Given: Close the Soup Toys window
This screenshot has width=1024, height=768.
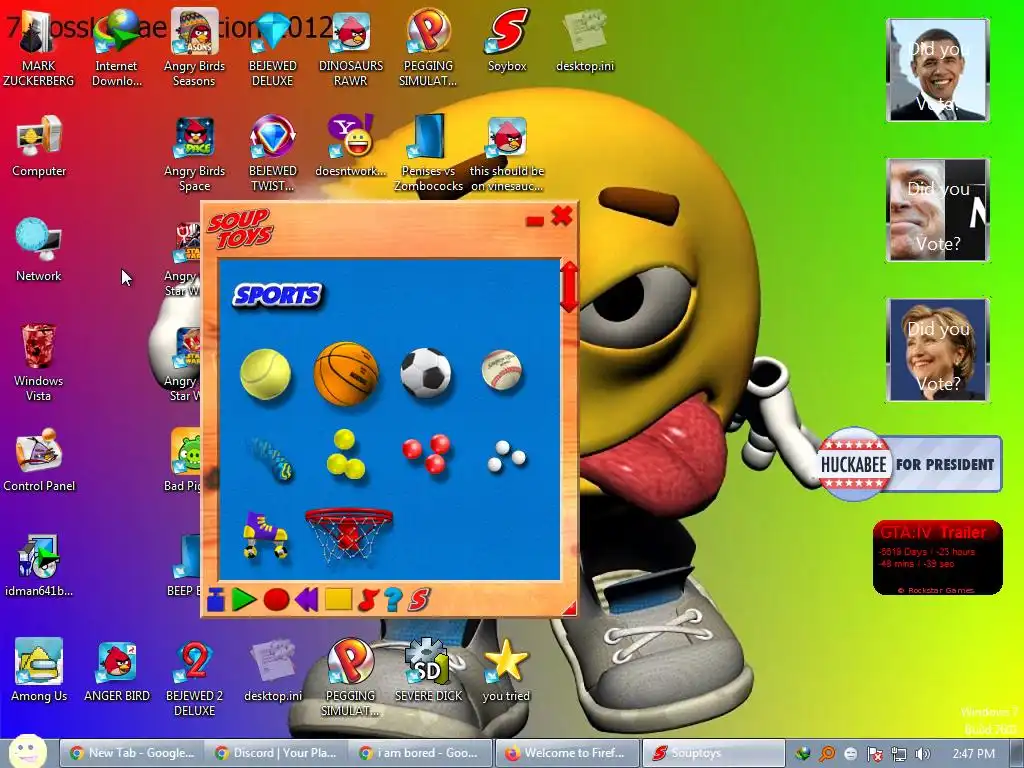Looking at the screenshot, I should 562,216.
